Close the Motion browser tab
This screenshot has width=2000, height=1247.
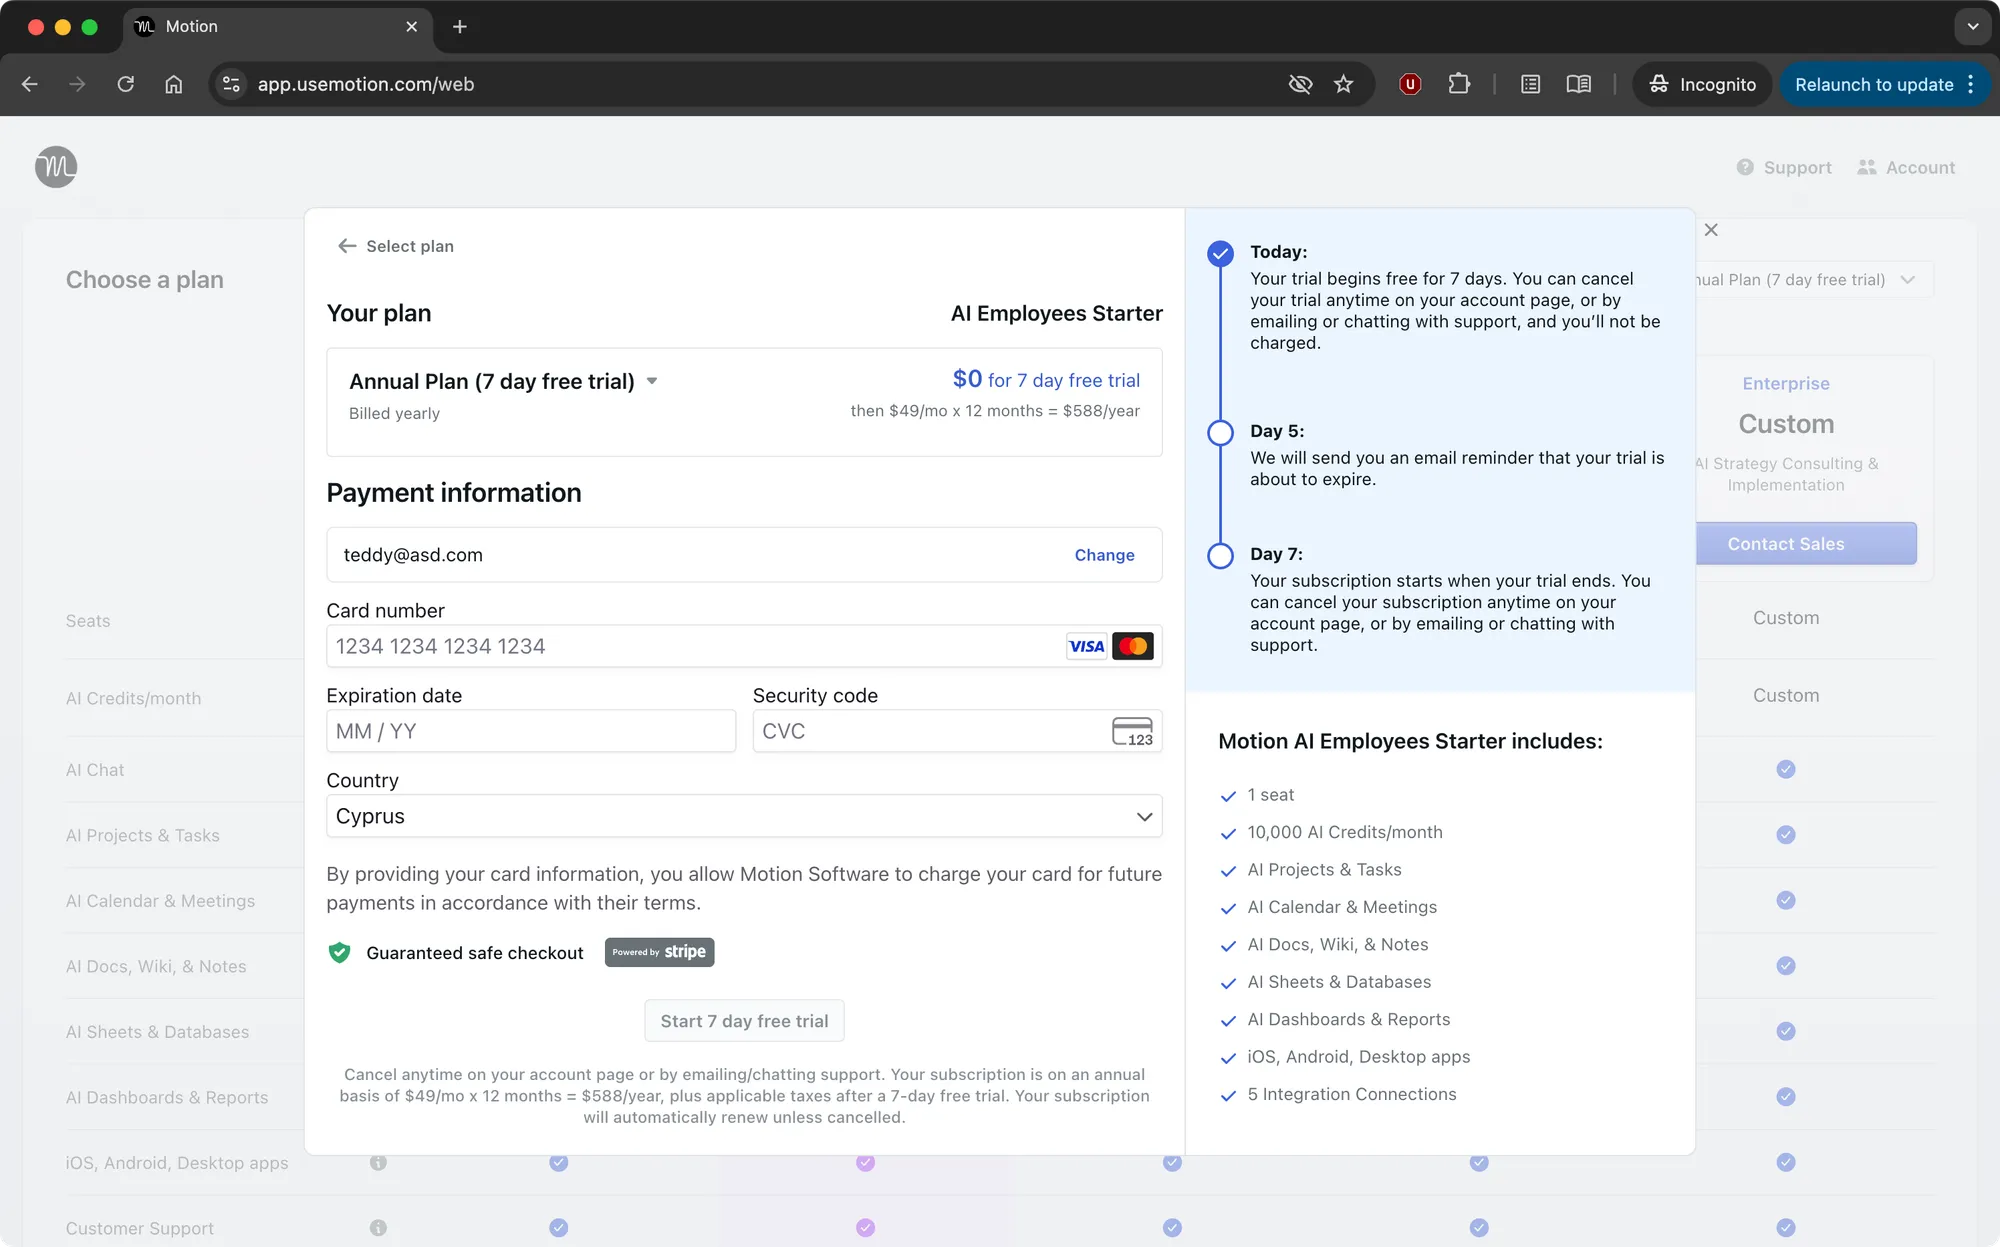(411, 27)
